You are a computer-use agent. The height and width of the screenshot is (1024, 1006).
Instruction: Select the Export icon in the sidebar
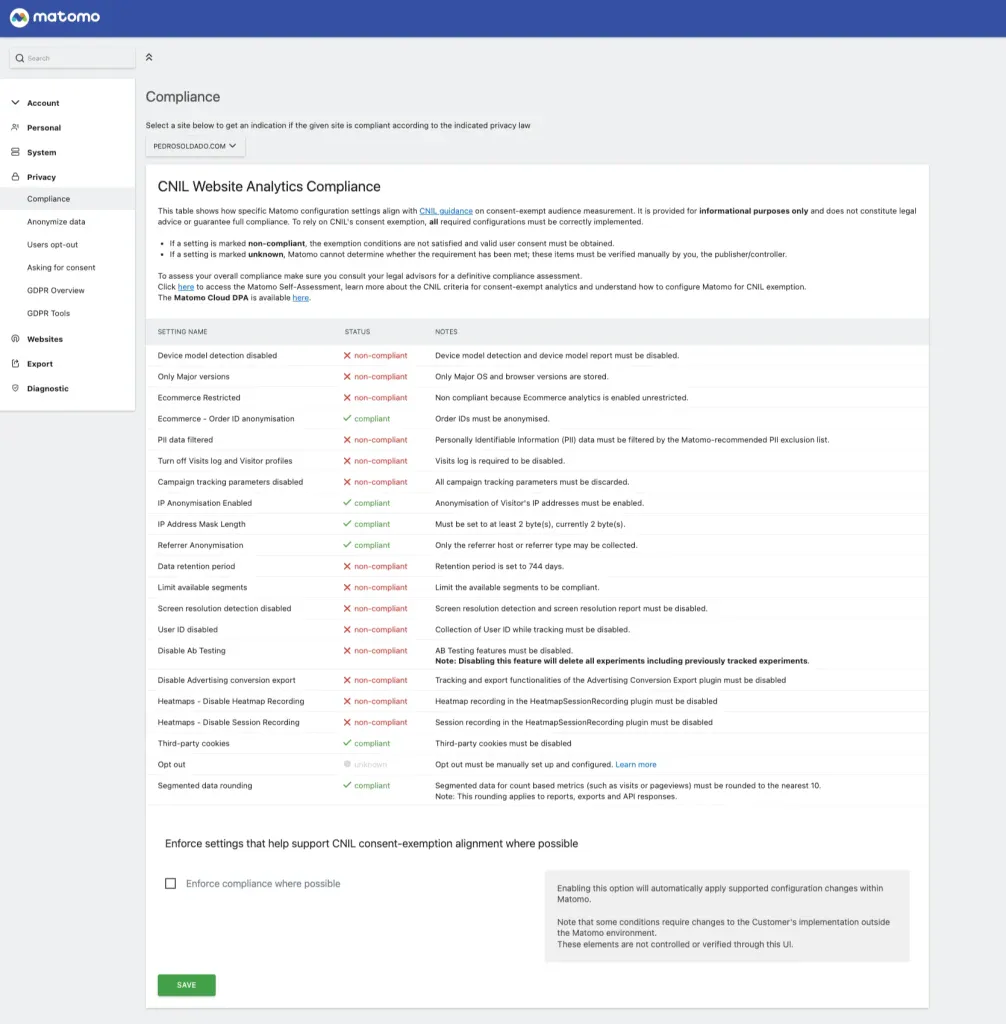click(16, 363)
